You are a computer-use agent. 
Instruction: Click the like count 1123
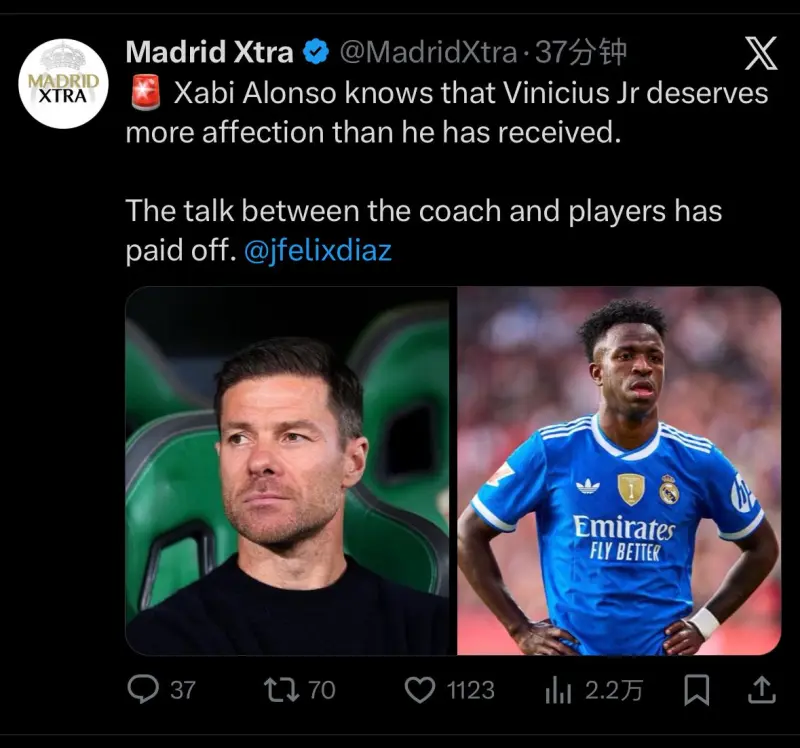(x=470, y=690)
